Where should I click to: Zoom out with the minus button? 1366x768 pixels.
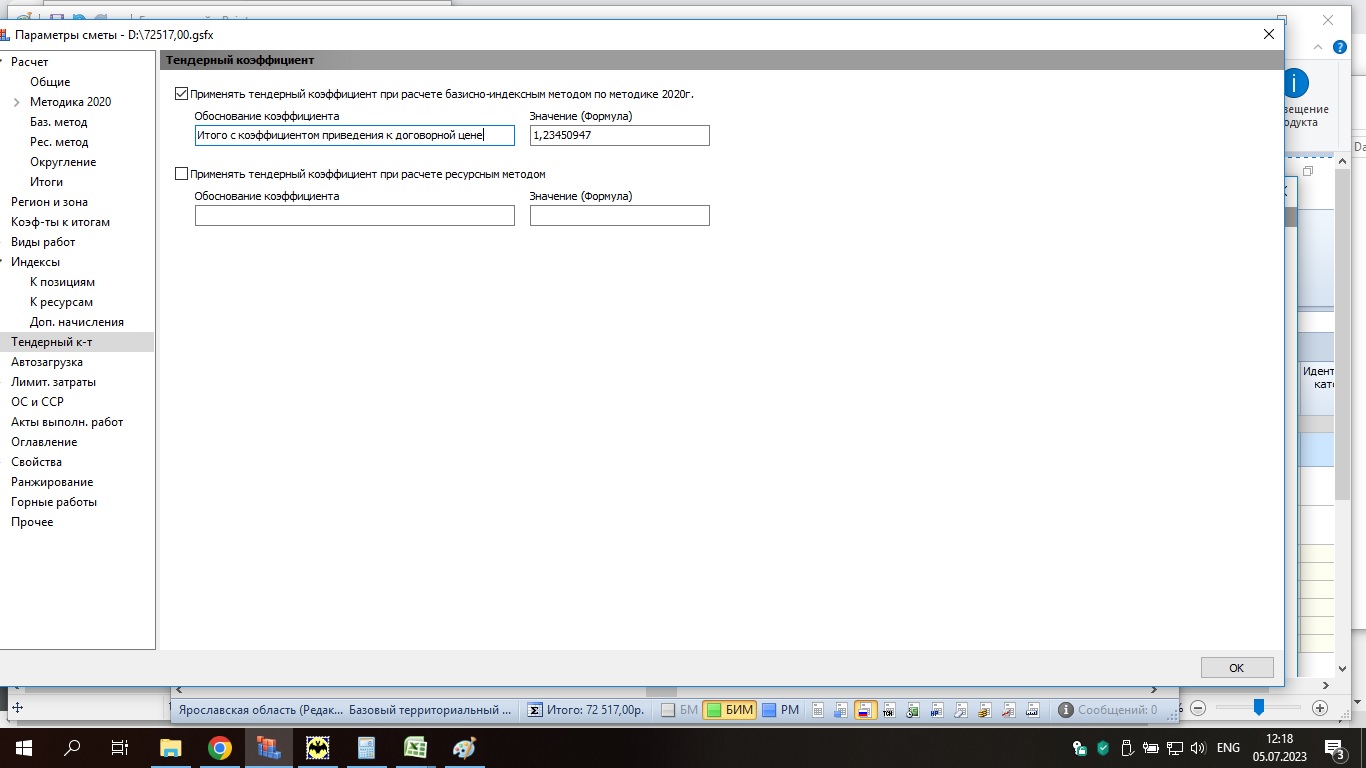[x=1198, y=708]
